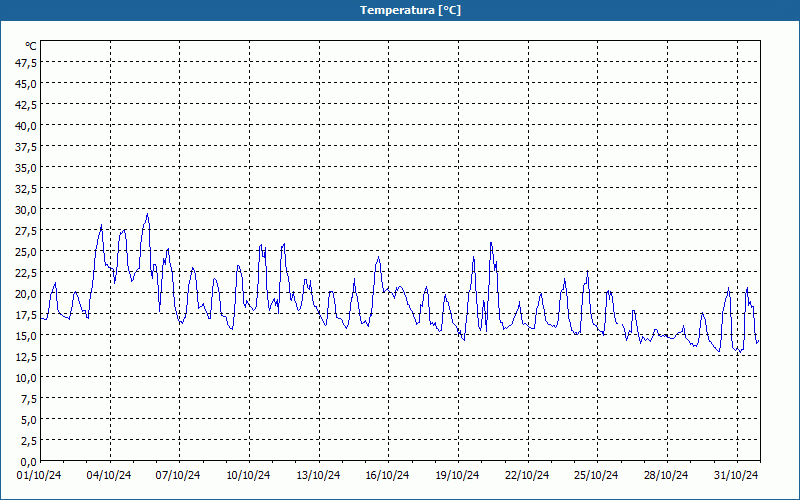Click the 25/10/24 date label

coord(596,476)
